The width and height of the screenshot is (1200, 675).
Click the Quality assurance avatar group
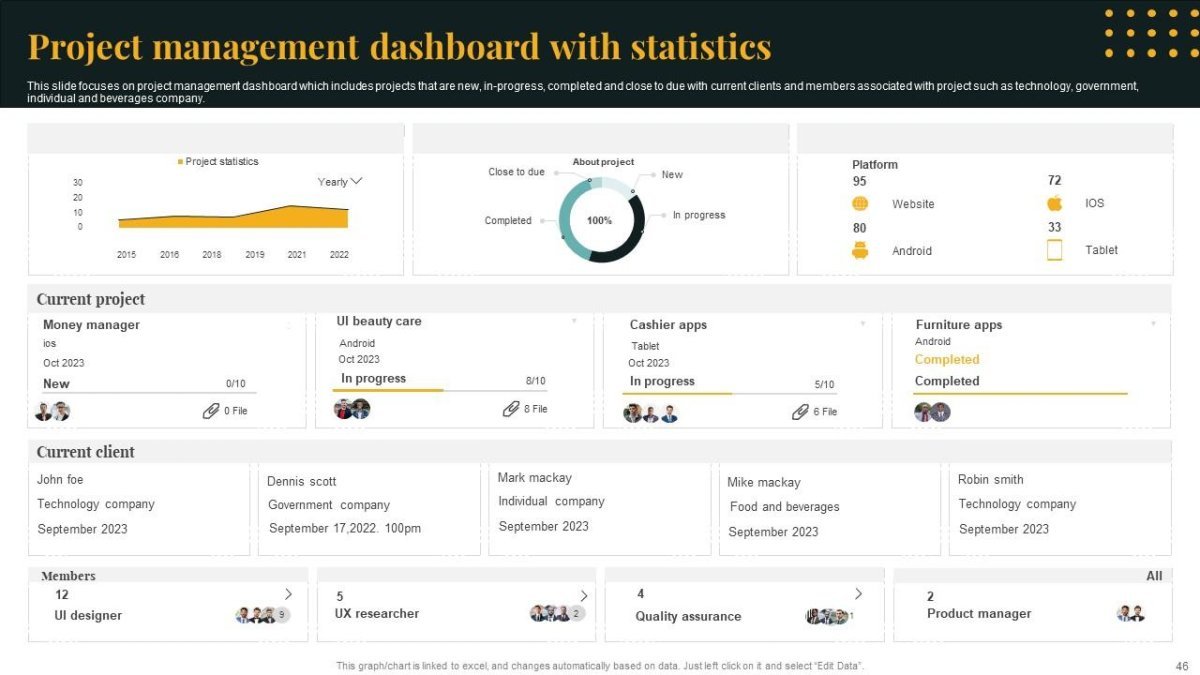[830, 616]
